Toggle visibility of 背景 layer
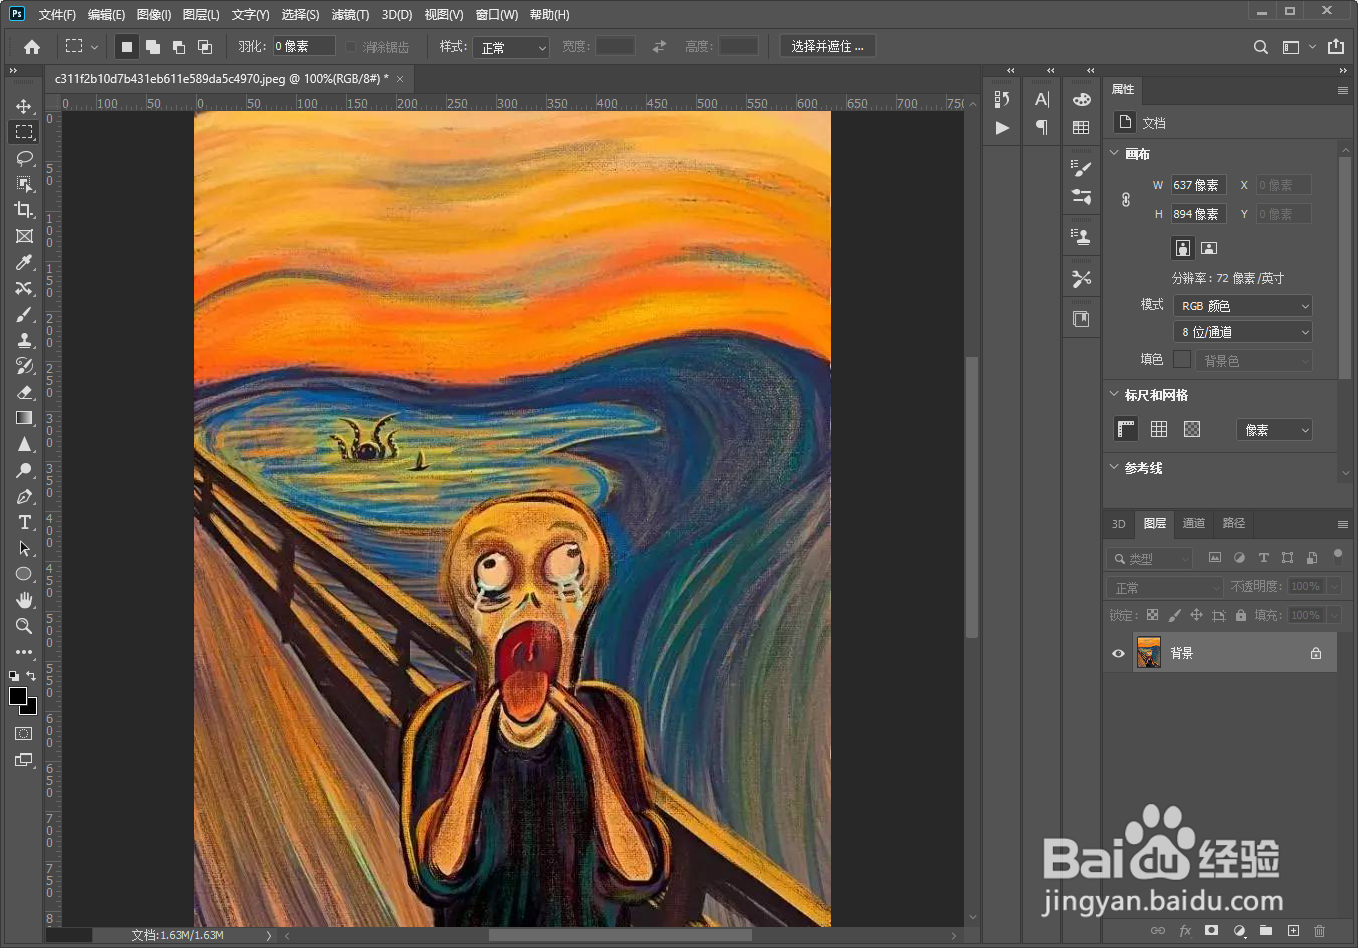The height and width of the screenshot is (948, 1358). 1118,653
